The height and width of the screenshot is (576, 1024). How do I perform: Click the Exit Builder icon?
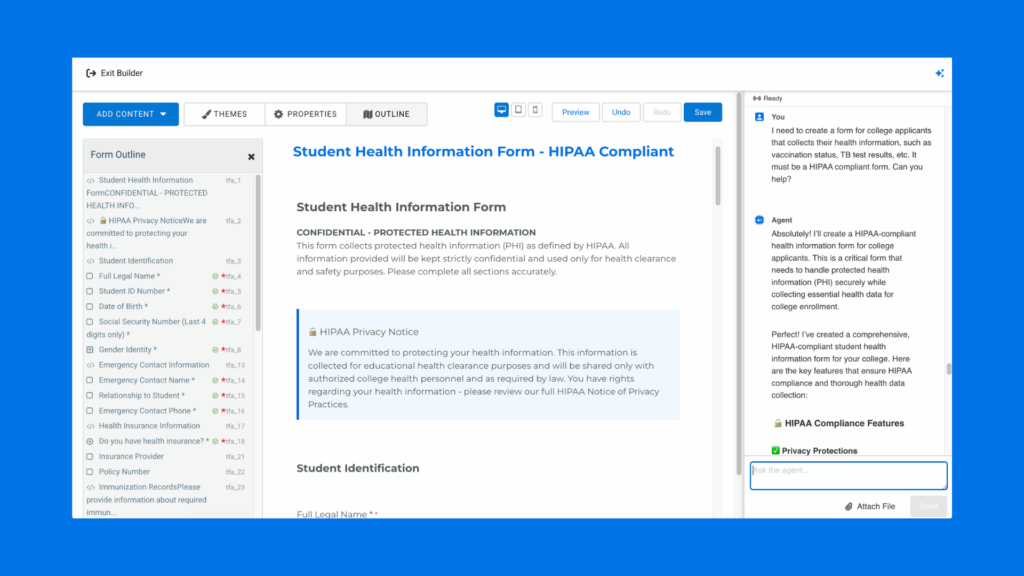coord(91,73)
